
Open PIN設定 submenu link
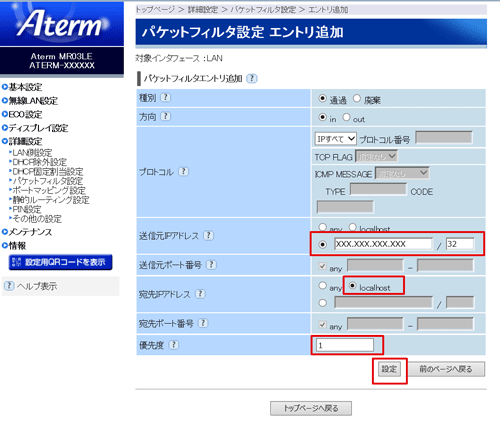[27, 209]
